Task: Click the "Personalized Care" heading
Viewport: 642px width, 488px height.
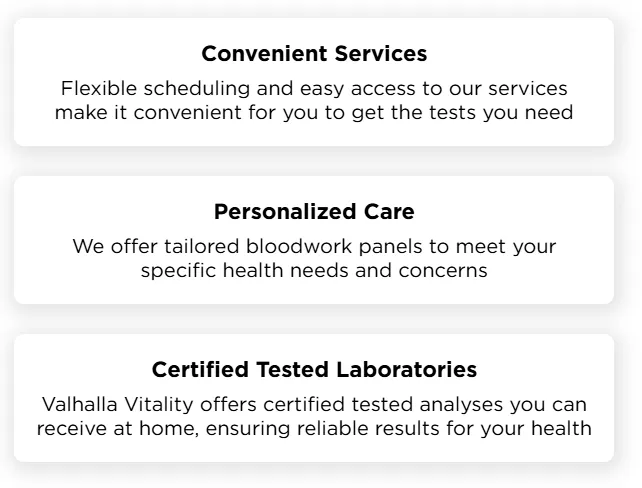Action: (x=314, y=212)
